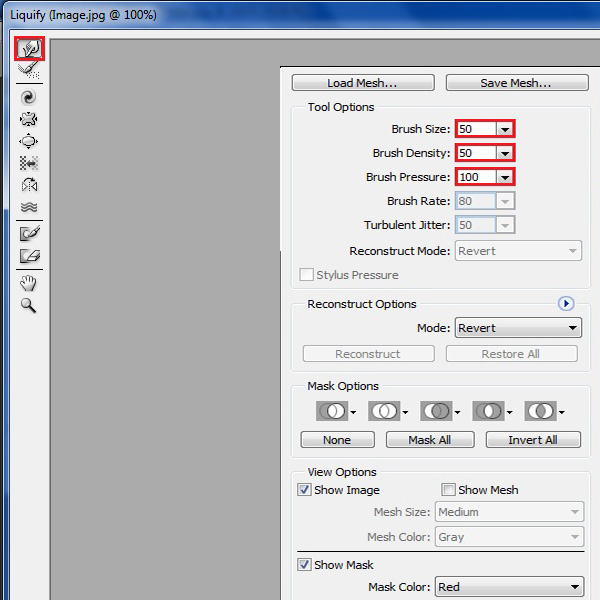Select the Hand tool
Screen dimensions: 600x600
point(29,284)
